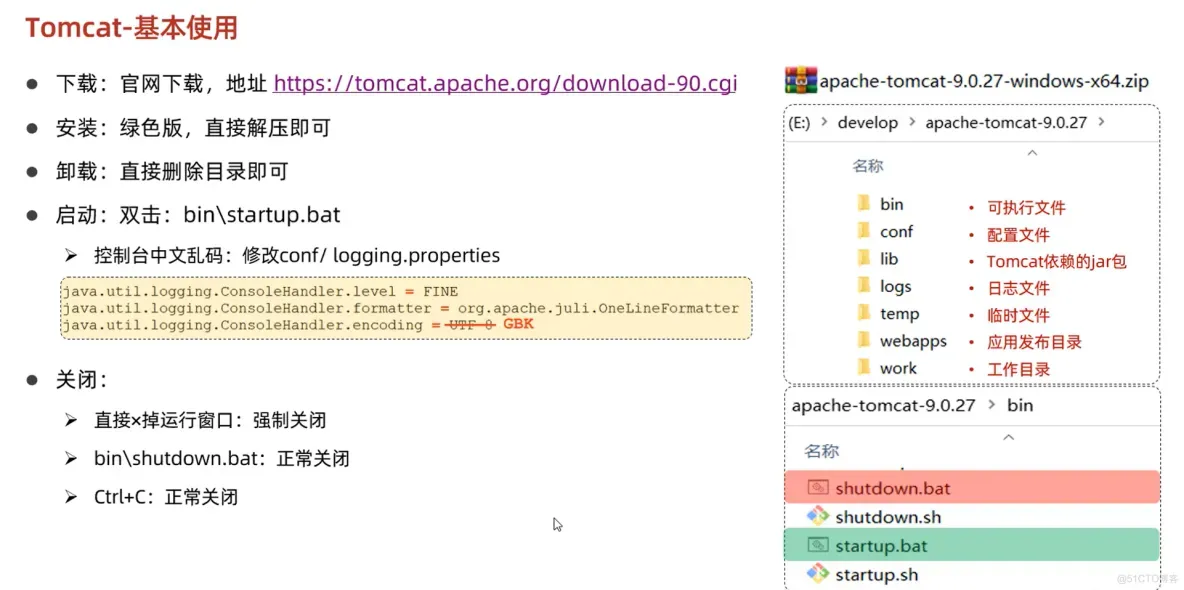Select the conf folder name
This screenshot has width=1184, height=590.
(x=896, y=231)
